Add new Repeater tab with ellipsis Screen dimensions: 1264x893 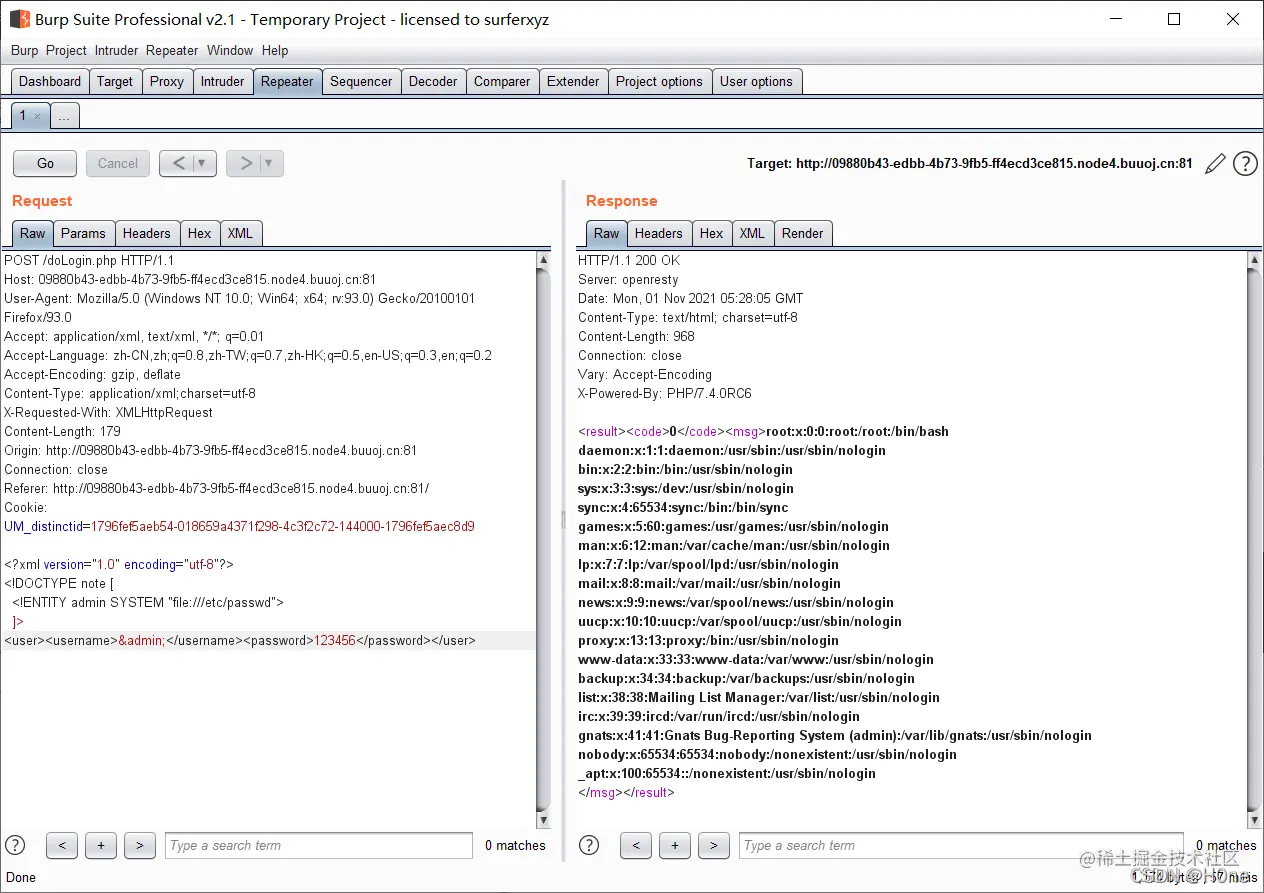[64, 117]
